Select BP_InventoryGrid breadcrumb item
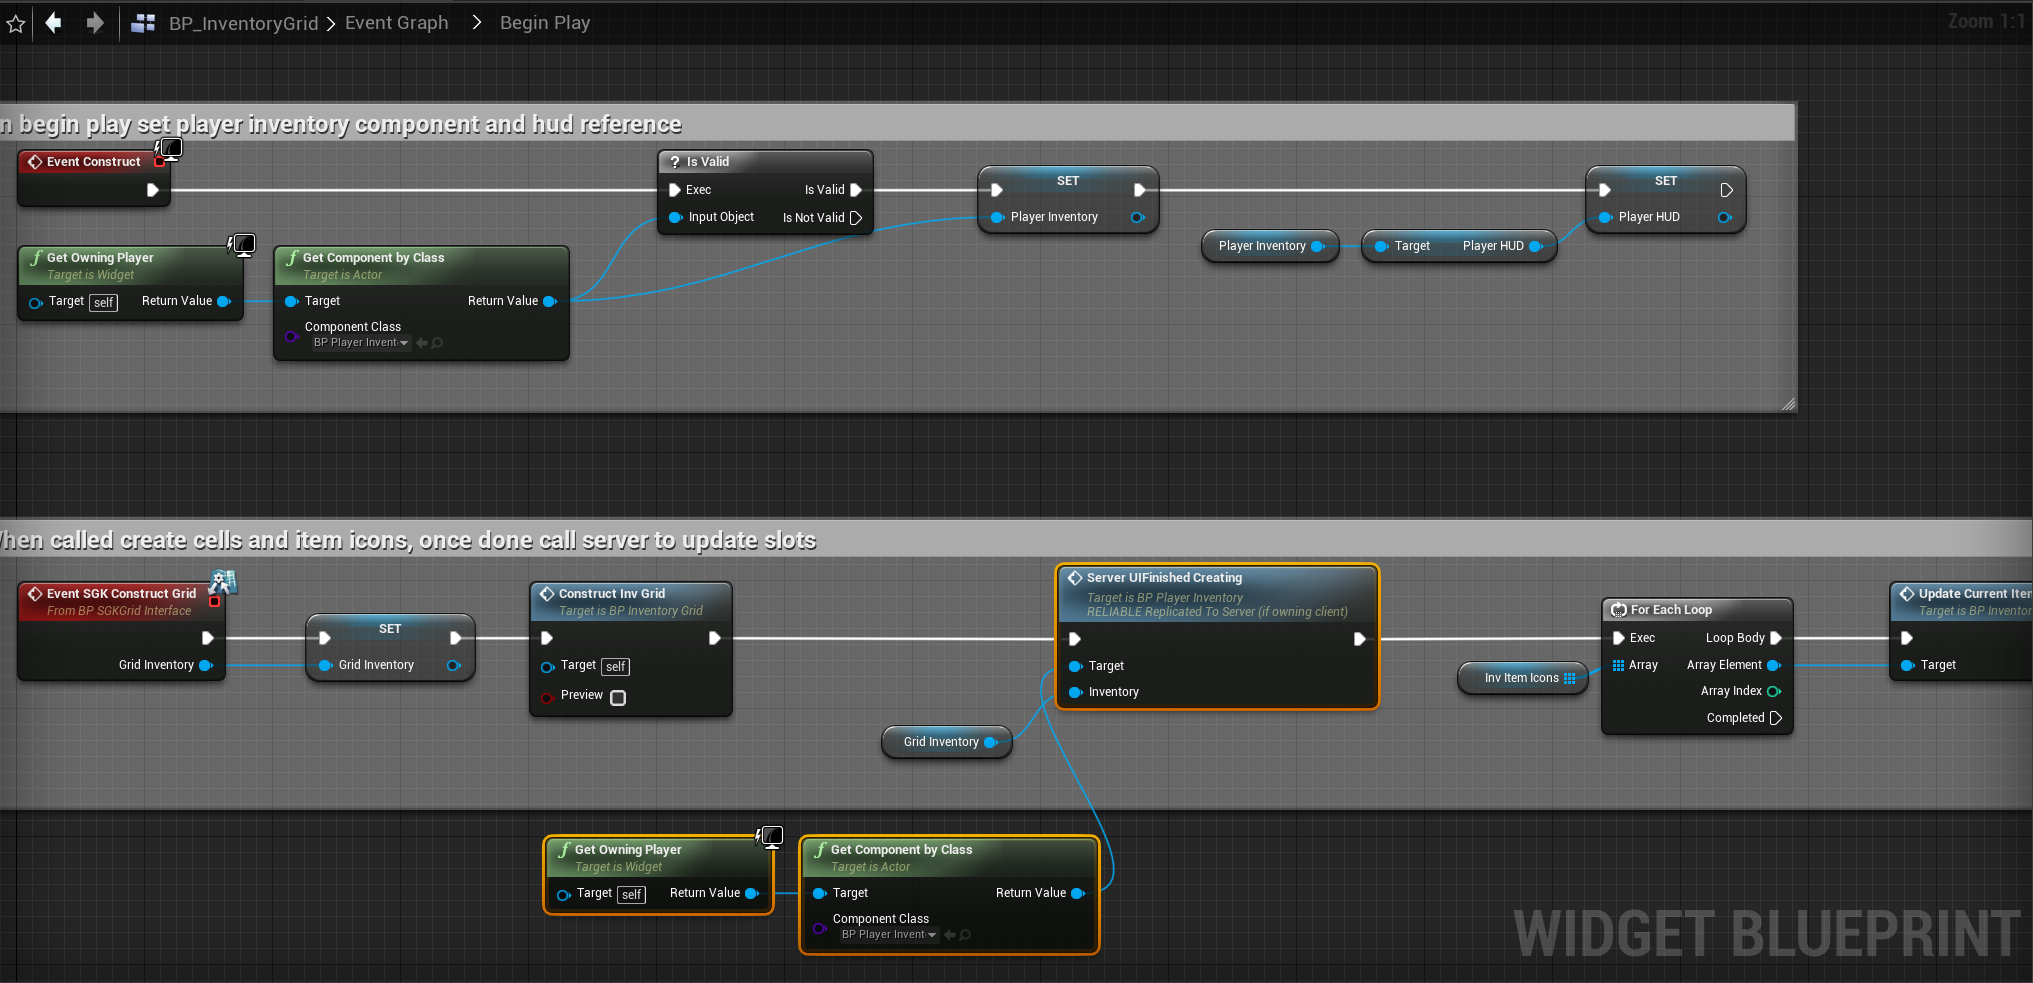Image resolution: width=2033 pixels, height=983 pixels. pos(243,23)
